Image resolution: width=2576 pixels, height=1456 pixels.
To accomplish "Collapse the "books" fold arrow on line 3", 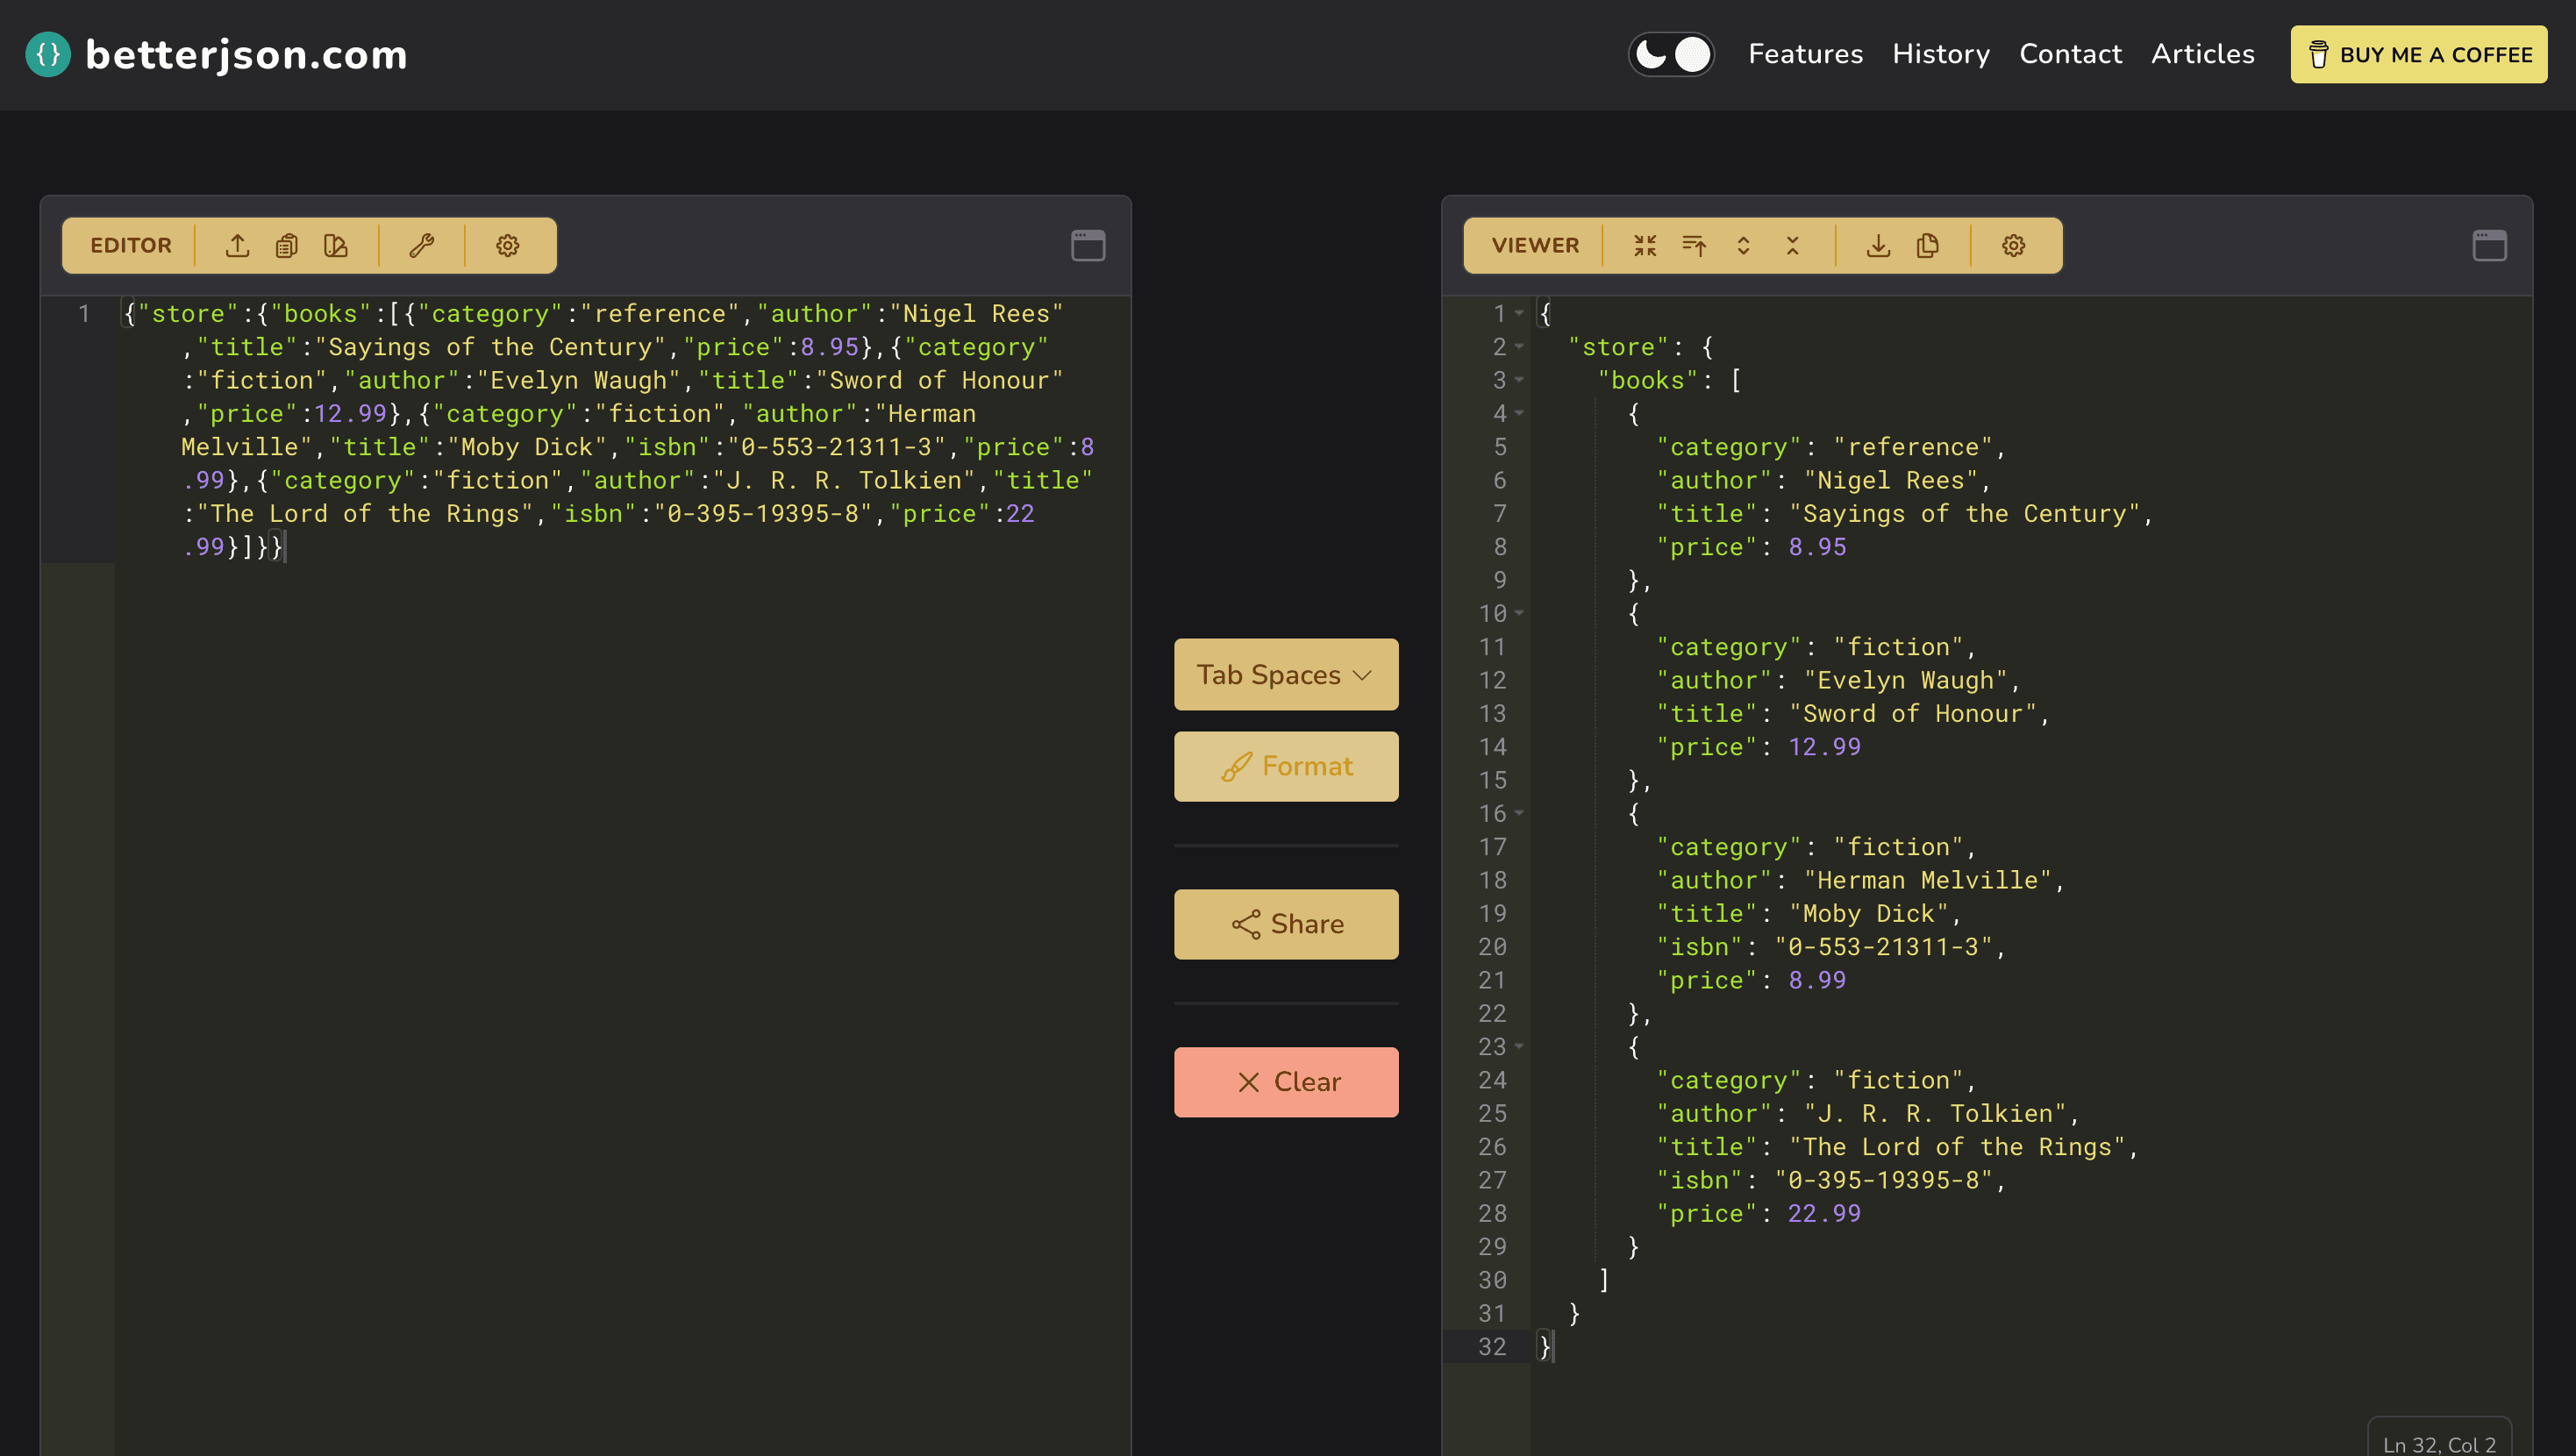I will [x=1519, y=381].
